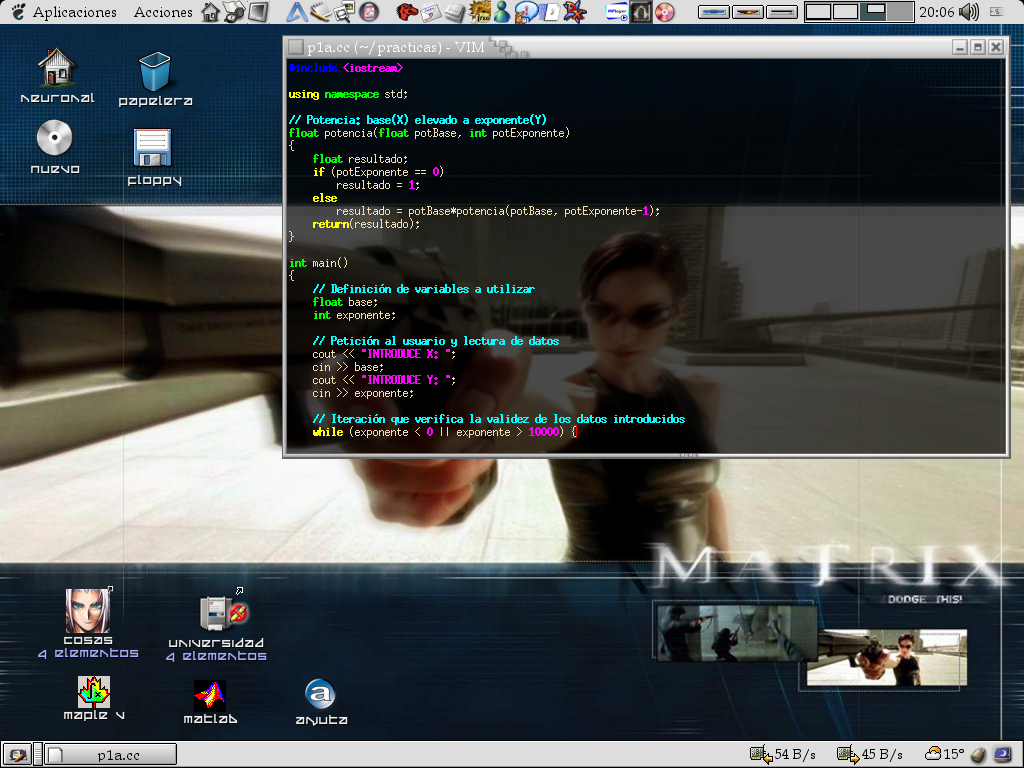
Task: Click the 'float base;' declaration
Action: coord(345,302)
